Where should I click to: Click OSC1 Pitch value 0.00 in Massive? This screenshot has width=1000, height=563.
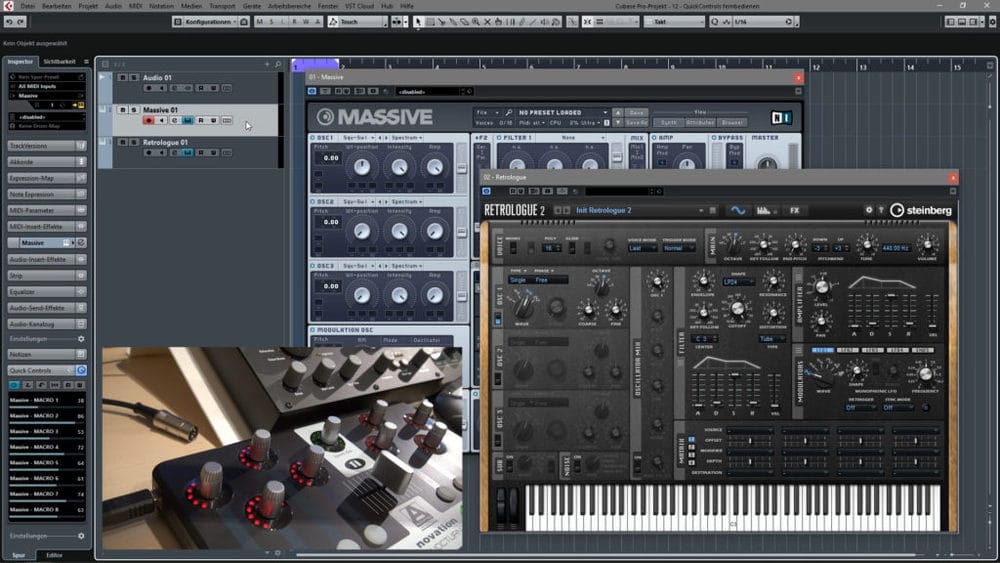pos(330,158)
